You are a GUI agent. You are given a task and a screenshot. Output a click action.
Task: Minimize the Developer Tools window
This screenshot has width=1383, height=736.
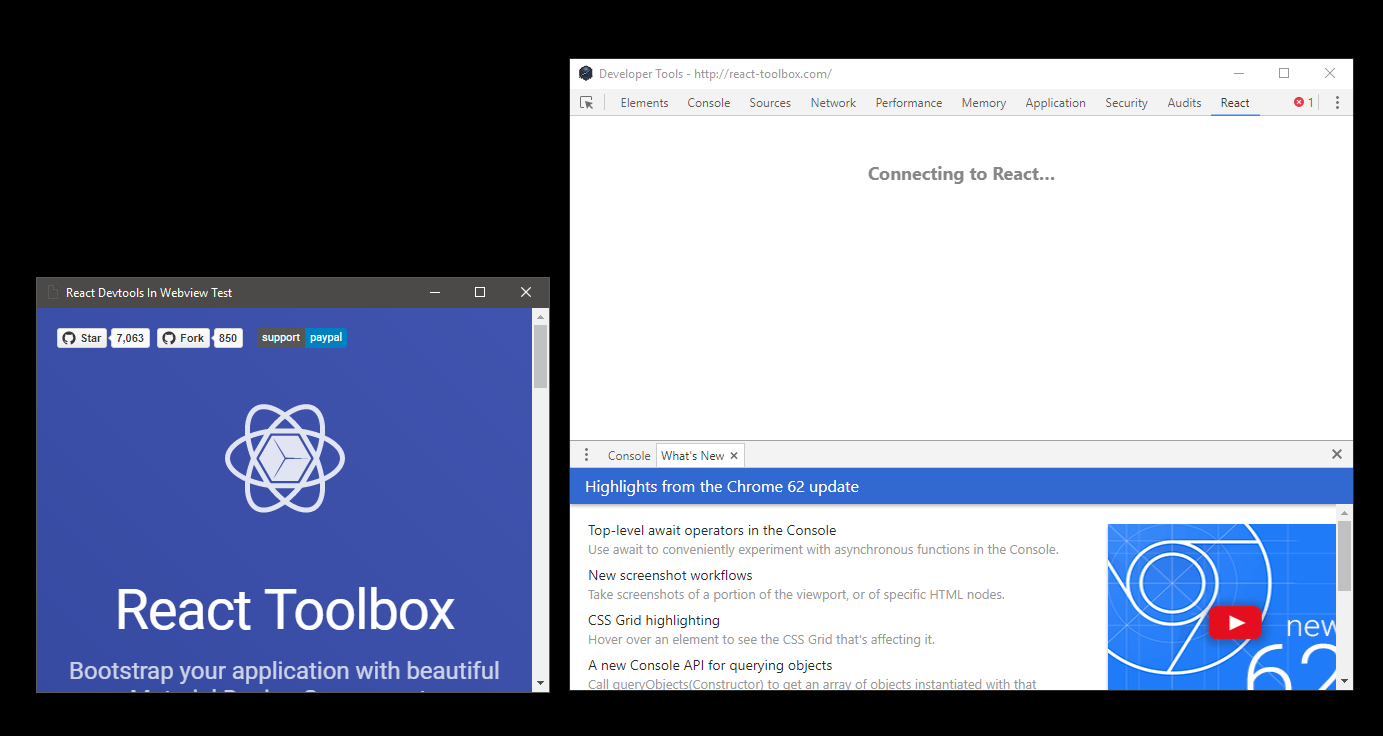[1239, 73]
